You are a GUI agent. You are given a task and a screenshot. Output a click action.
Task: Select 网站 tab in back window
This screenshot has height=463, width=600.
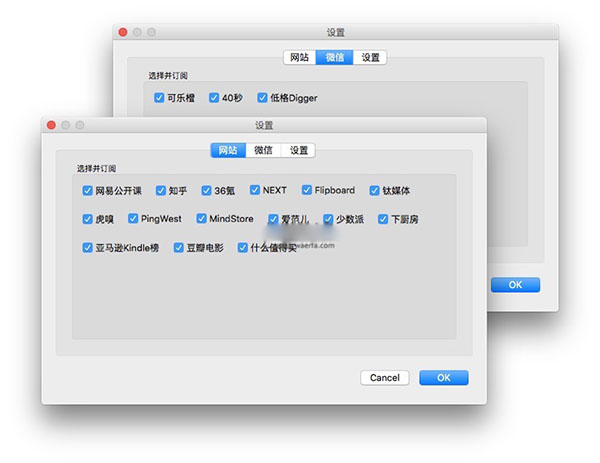coord(300,57)
